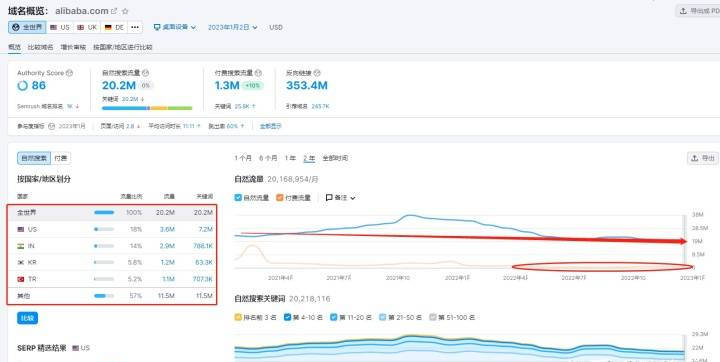Open Growth Audit tab
Screen dimensions: 720x362
[73, 47]
